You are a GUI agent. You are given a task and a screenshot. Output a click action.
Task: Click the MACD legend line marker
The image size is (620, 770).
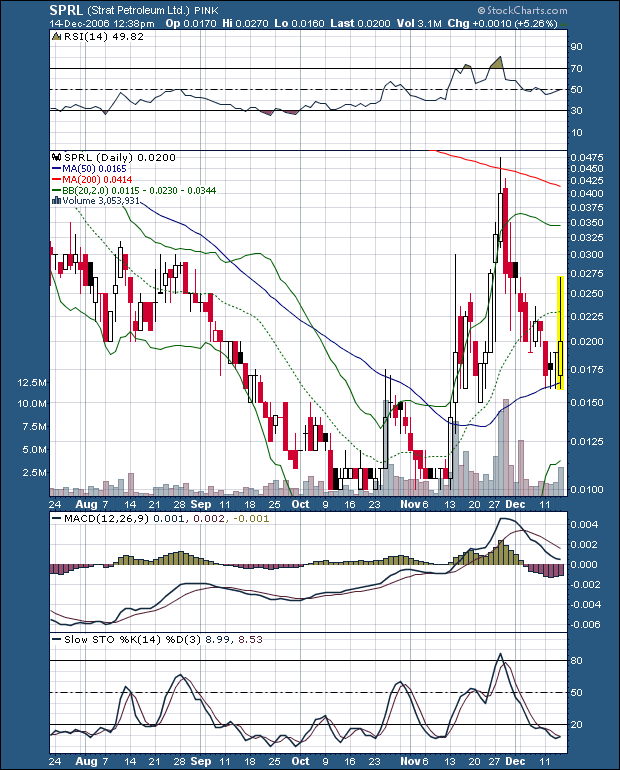tap(56, 519)
